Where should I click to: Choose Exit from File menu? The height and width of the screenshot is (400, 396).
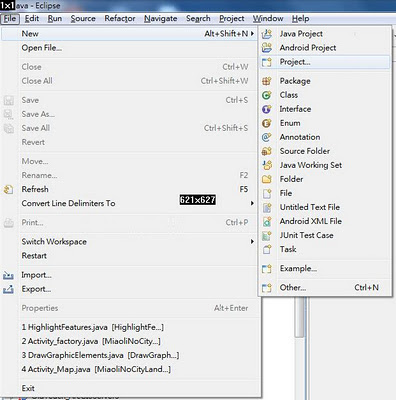coord(129,388)
